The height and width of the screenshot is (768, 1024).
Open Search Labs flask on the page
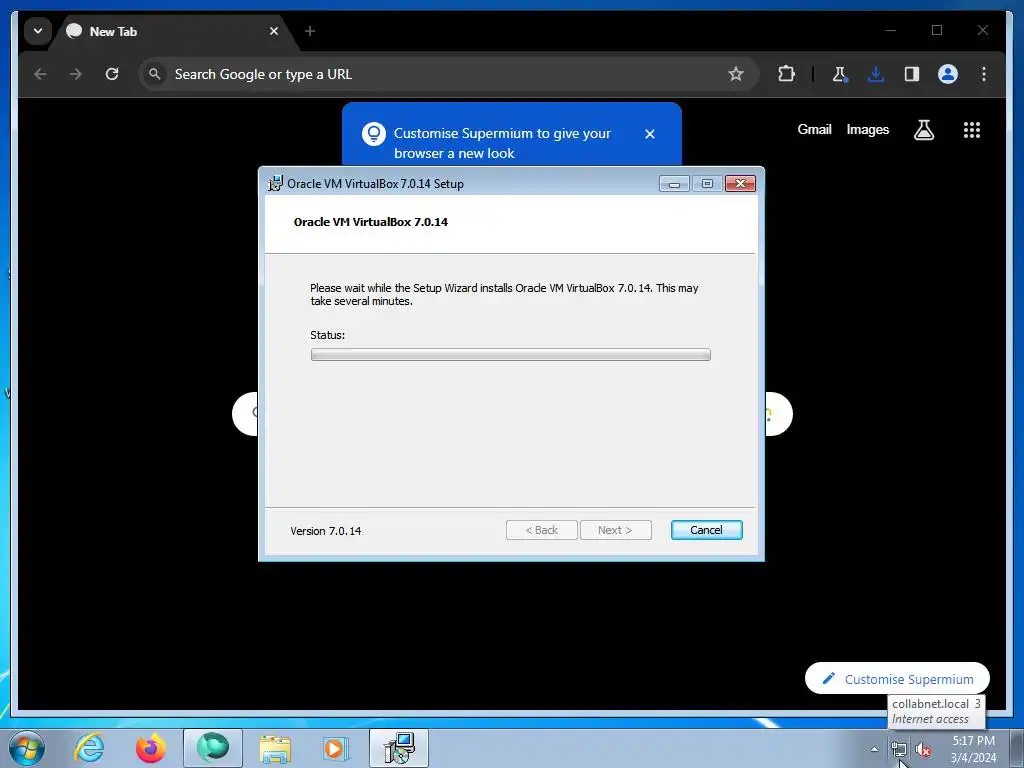coord(923,130)
